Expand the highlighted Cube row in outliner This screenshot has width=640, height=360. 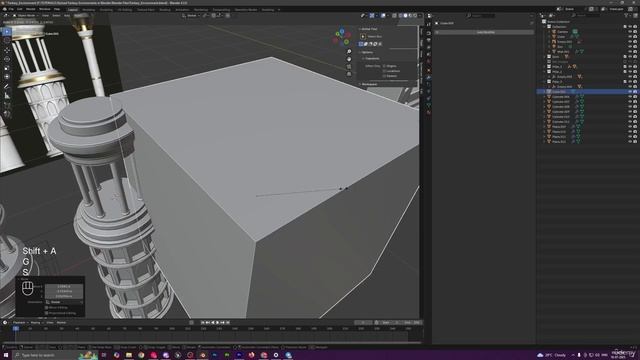(544, 92)
